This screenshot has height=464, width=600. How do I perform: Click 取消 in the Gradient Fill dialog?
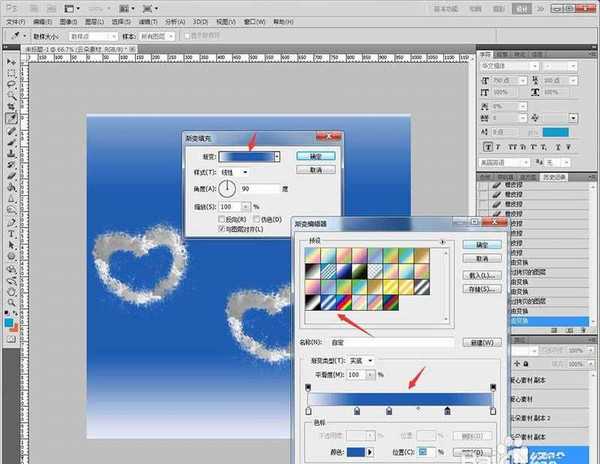(x=314, y=170)
